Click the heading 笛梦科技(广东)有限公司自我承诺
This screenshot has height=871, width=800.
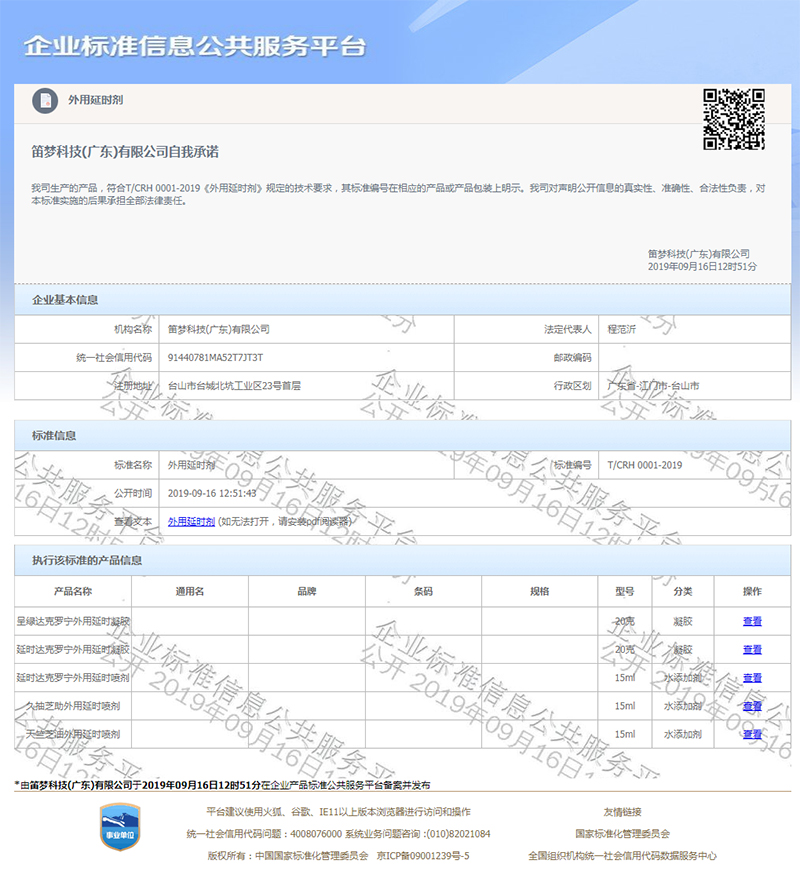pyautogui.click(x=125, y=152)
